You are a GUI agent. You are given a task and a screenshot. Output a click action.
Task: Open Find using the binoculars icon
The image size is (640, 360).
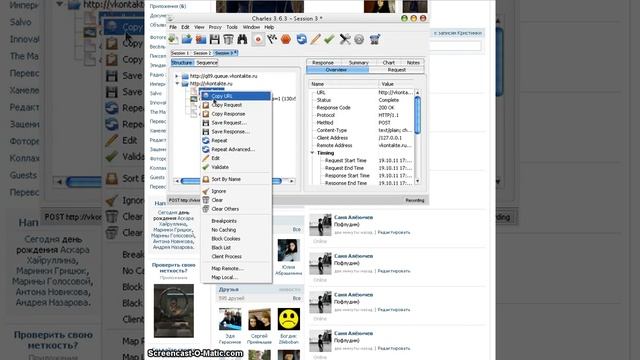[242, 39]
